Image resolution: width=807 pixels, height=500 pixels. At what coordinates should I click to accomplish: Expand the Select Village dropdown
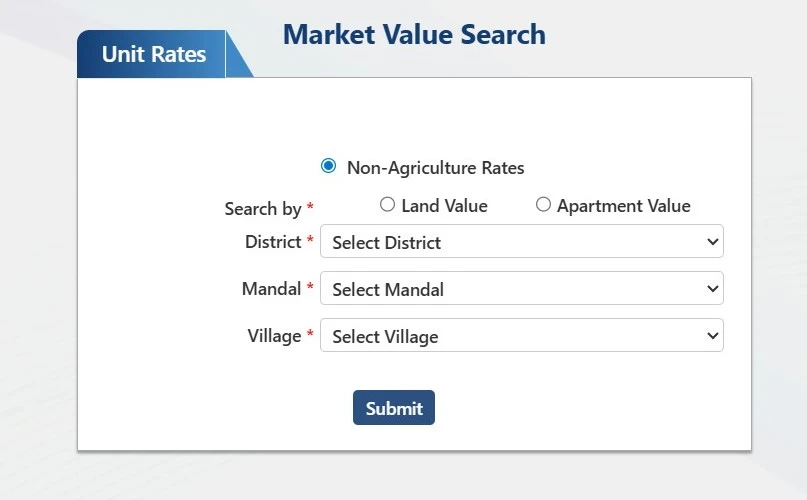[x=520, y=336]
